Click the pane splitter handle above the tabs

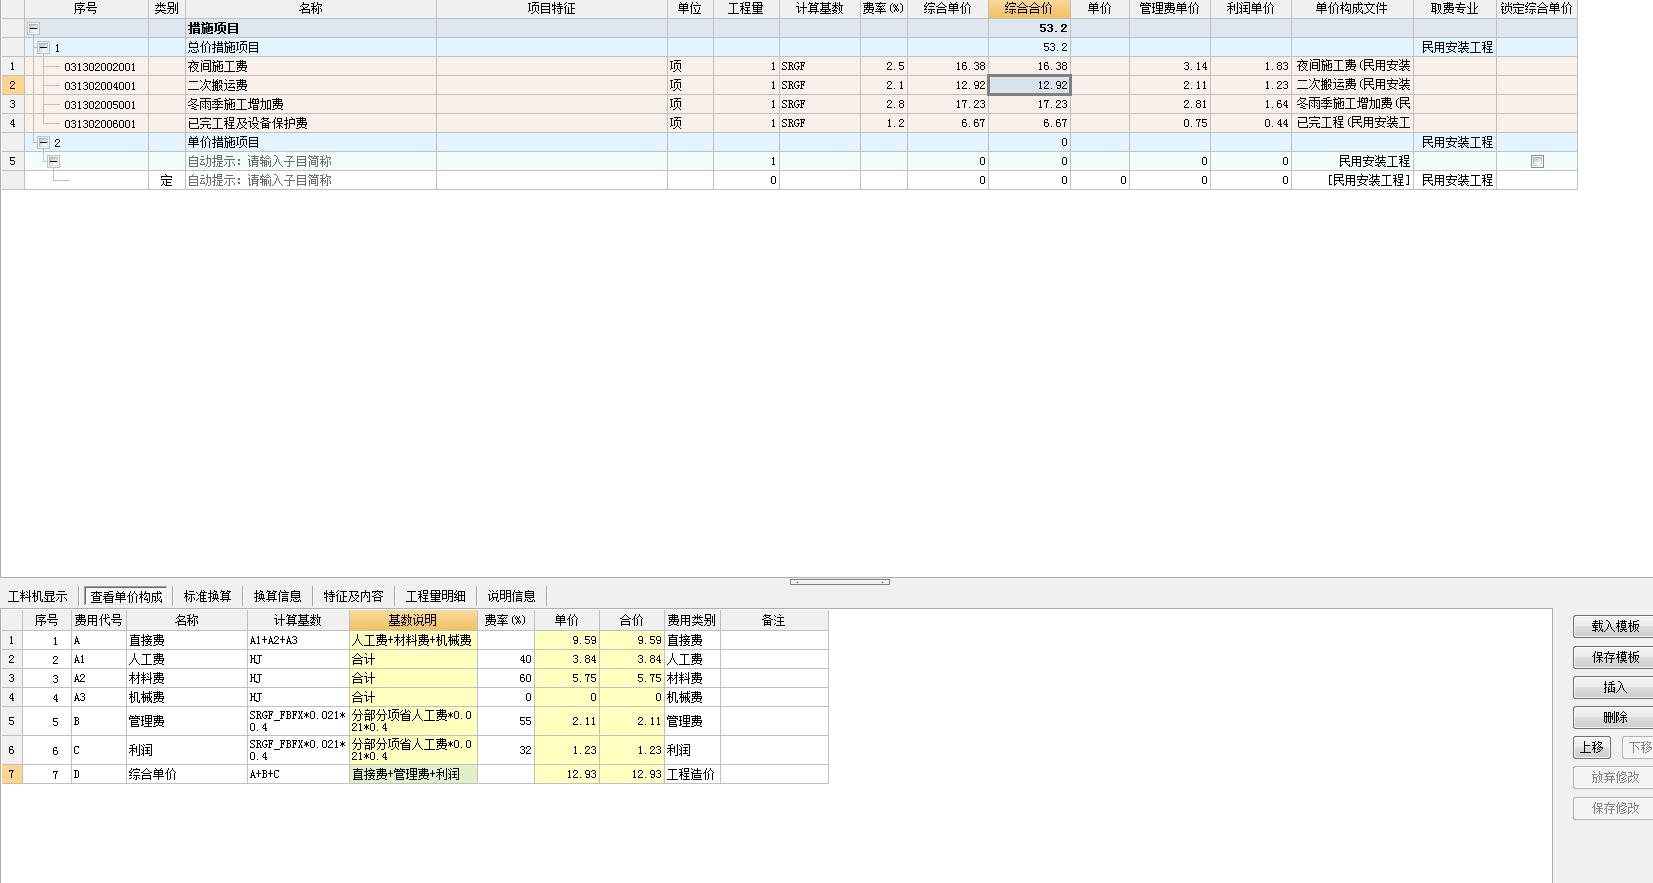[839, 581]
